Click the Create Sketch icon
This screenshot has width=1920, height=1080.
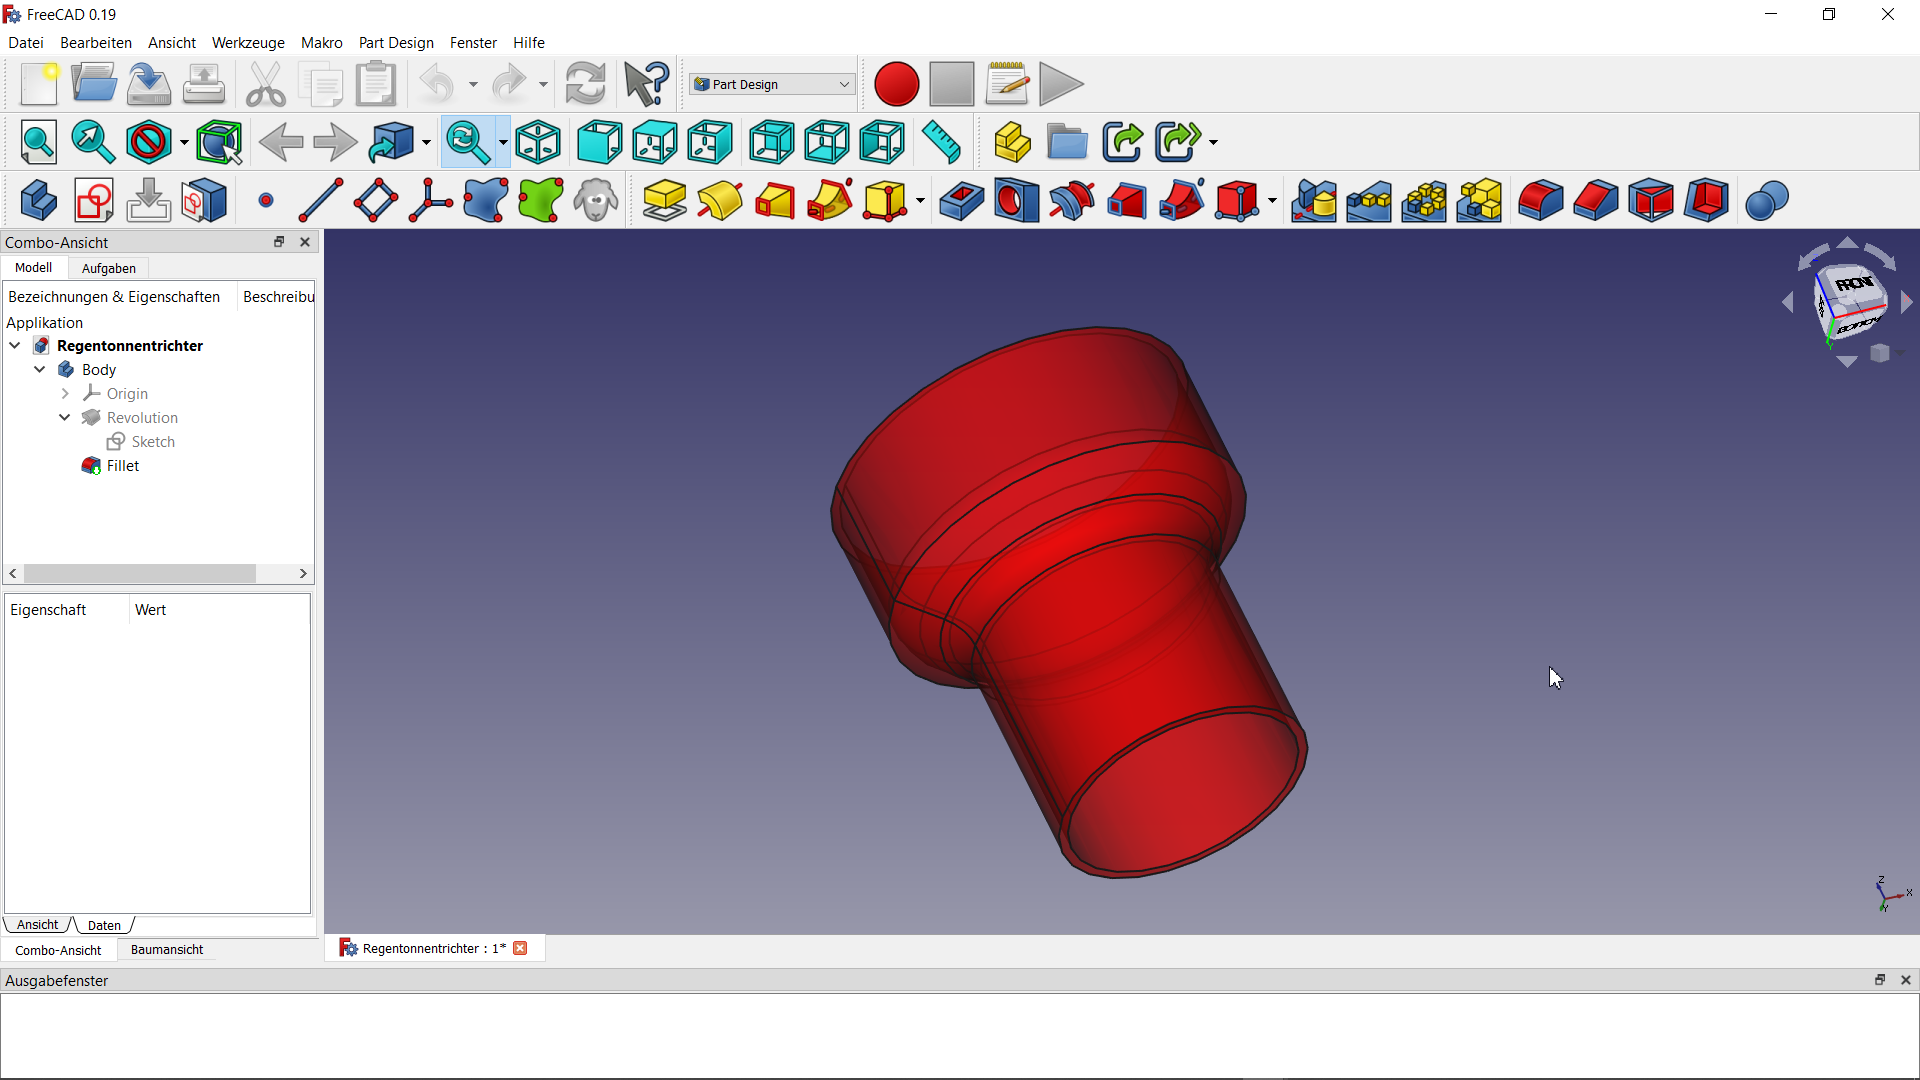click(94, 200)
